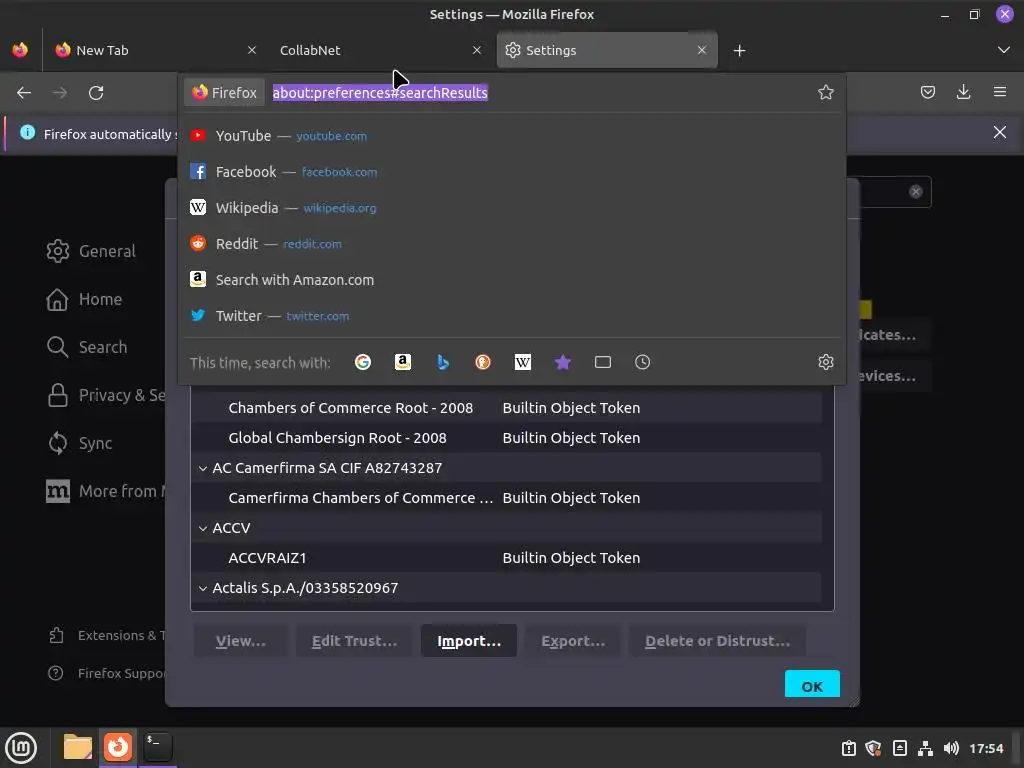Collapse AC Camerfirma SA CIF A82743287 group
1024x768 pixels.
(202, 468)
